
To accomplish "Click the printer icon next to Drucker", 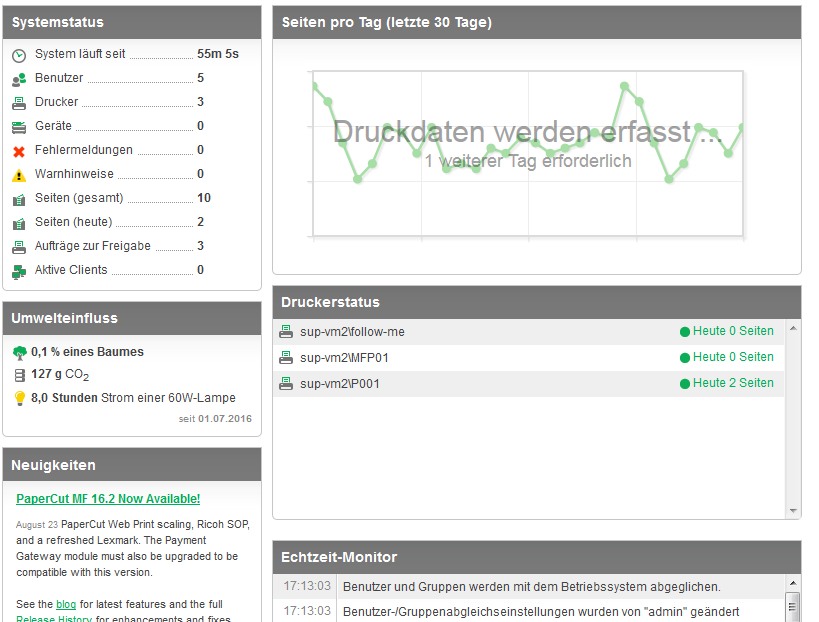I will pyautogui.click(x=19, y=103).
